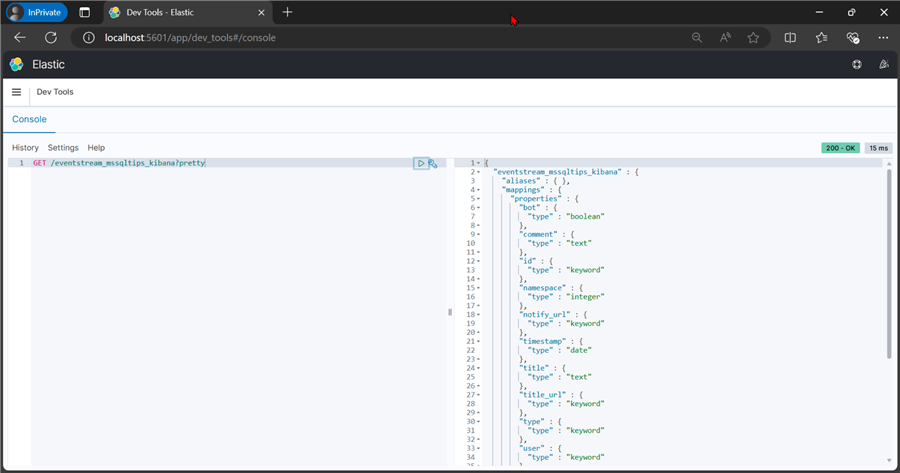Add page to favorites with star icon
Viewport: 900px width, 473px height.
(753, 37)
